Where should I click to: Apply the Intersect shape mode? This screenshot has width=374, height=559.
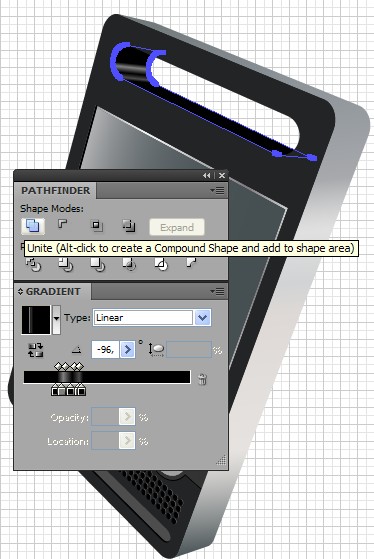pos(96,226)
